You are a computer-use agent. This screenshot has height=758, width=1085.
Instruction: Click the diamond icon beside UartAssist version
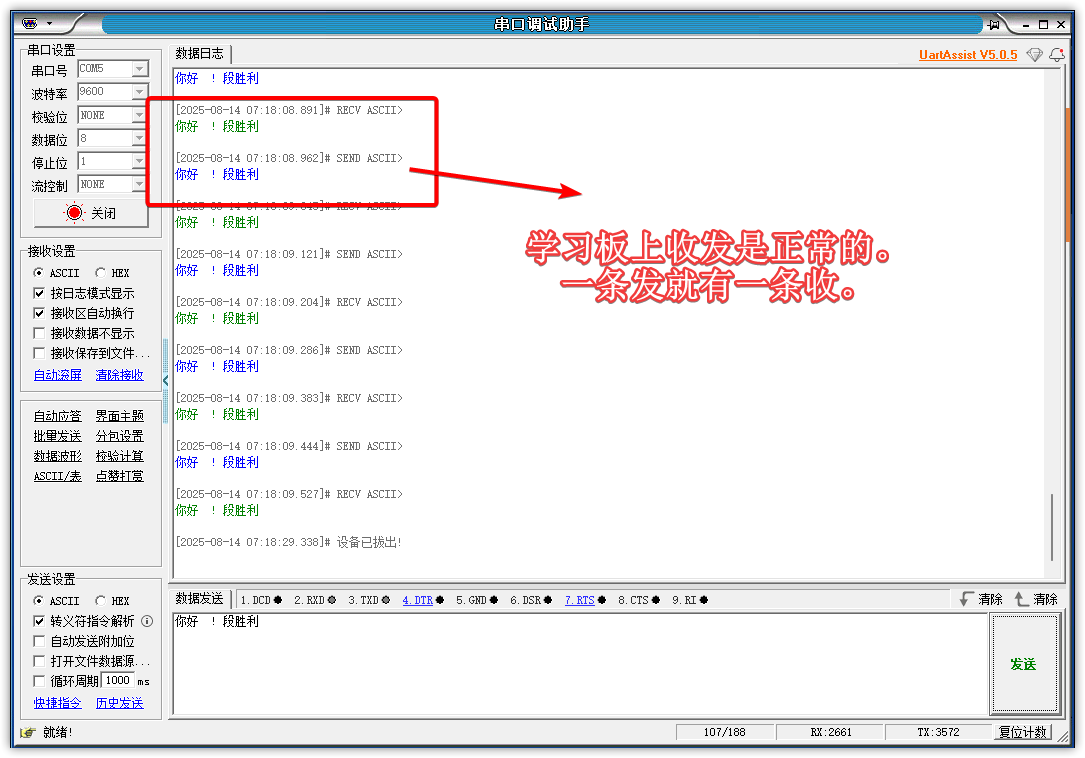pyautogui.click(x=1034, y=55)
